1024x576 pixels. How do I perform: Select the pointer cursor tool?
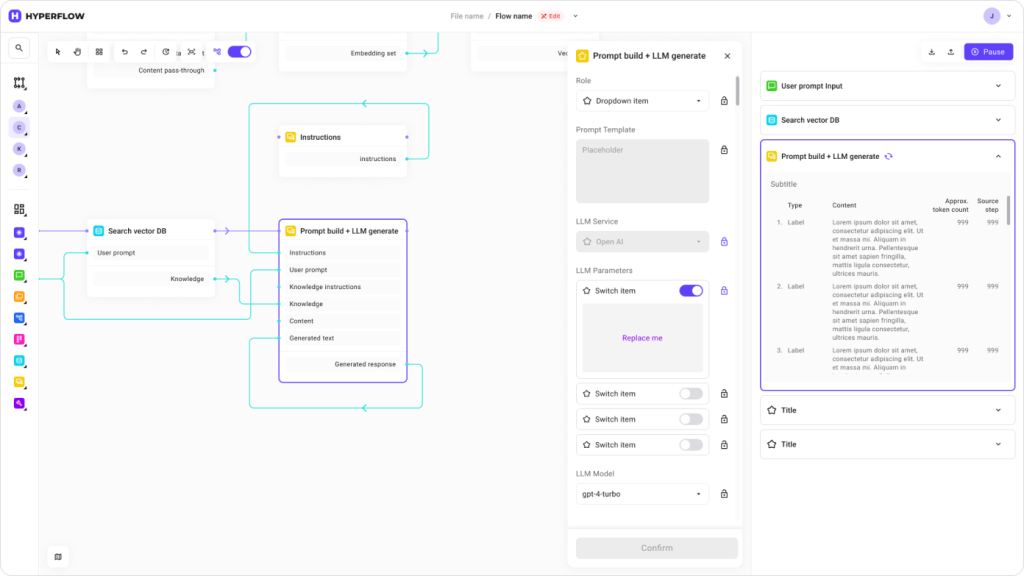pyautogui.click(x=58, y=51)
